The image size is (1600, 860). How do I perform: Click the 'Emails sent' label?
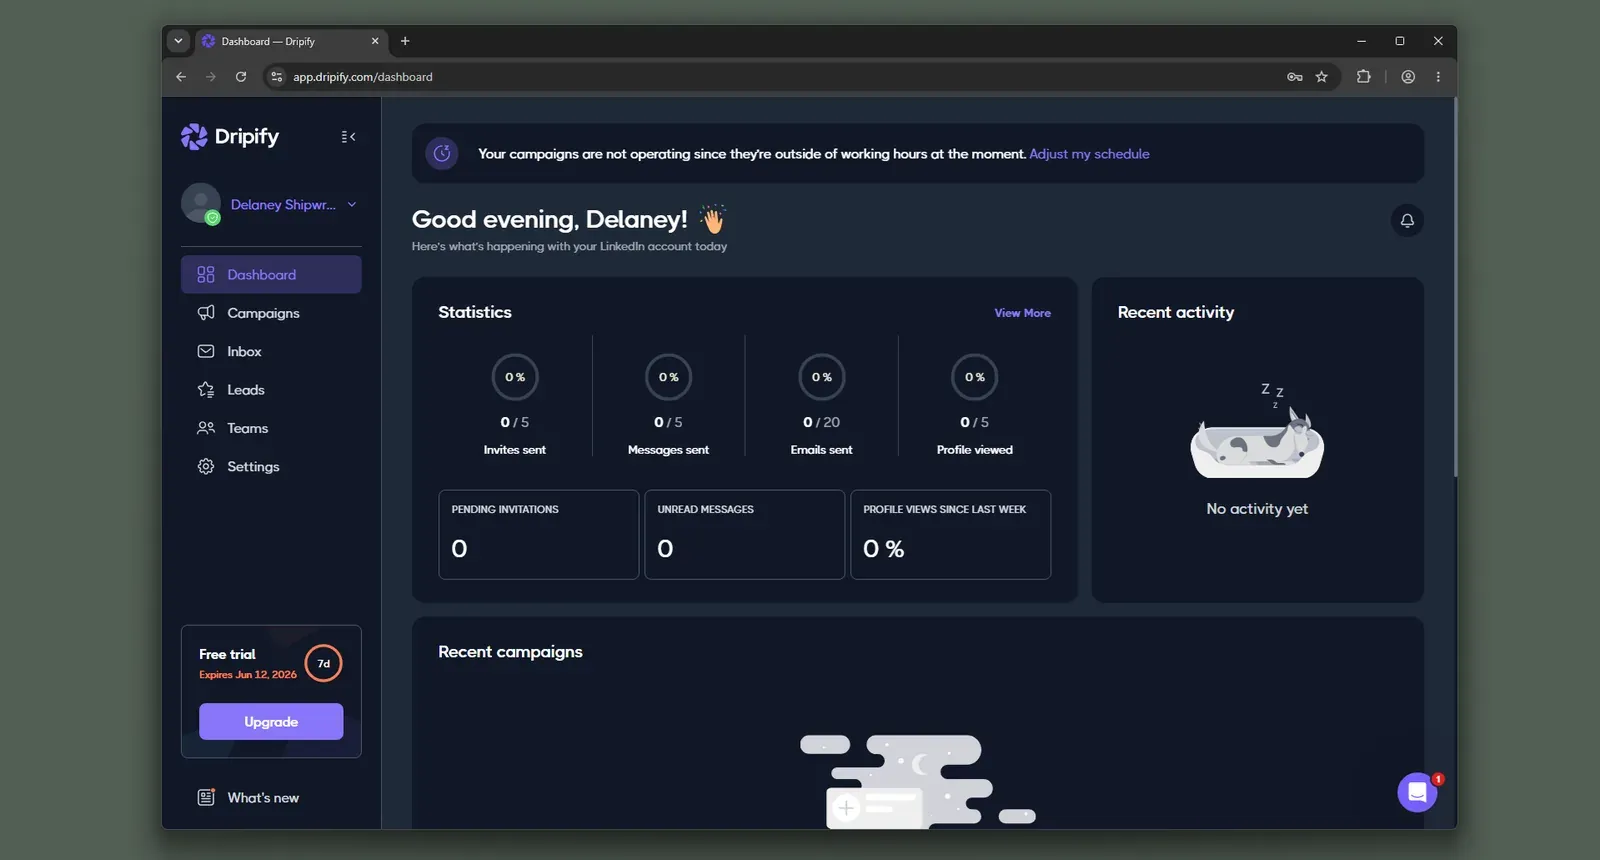point(822,450)
